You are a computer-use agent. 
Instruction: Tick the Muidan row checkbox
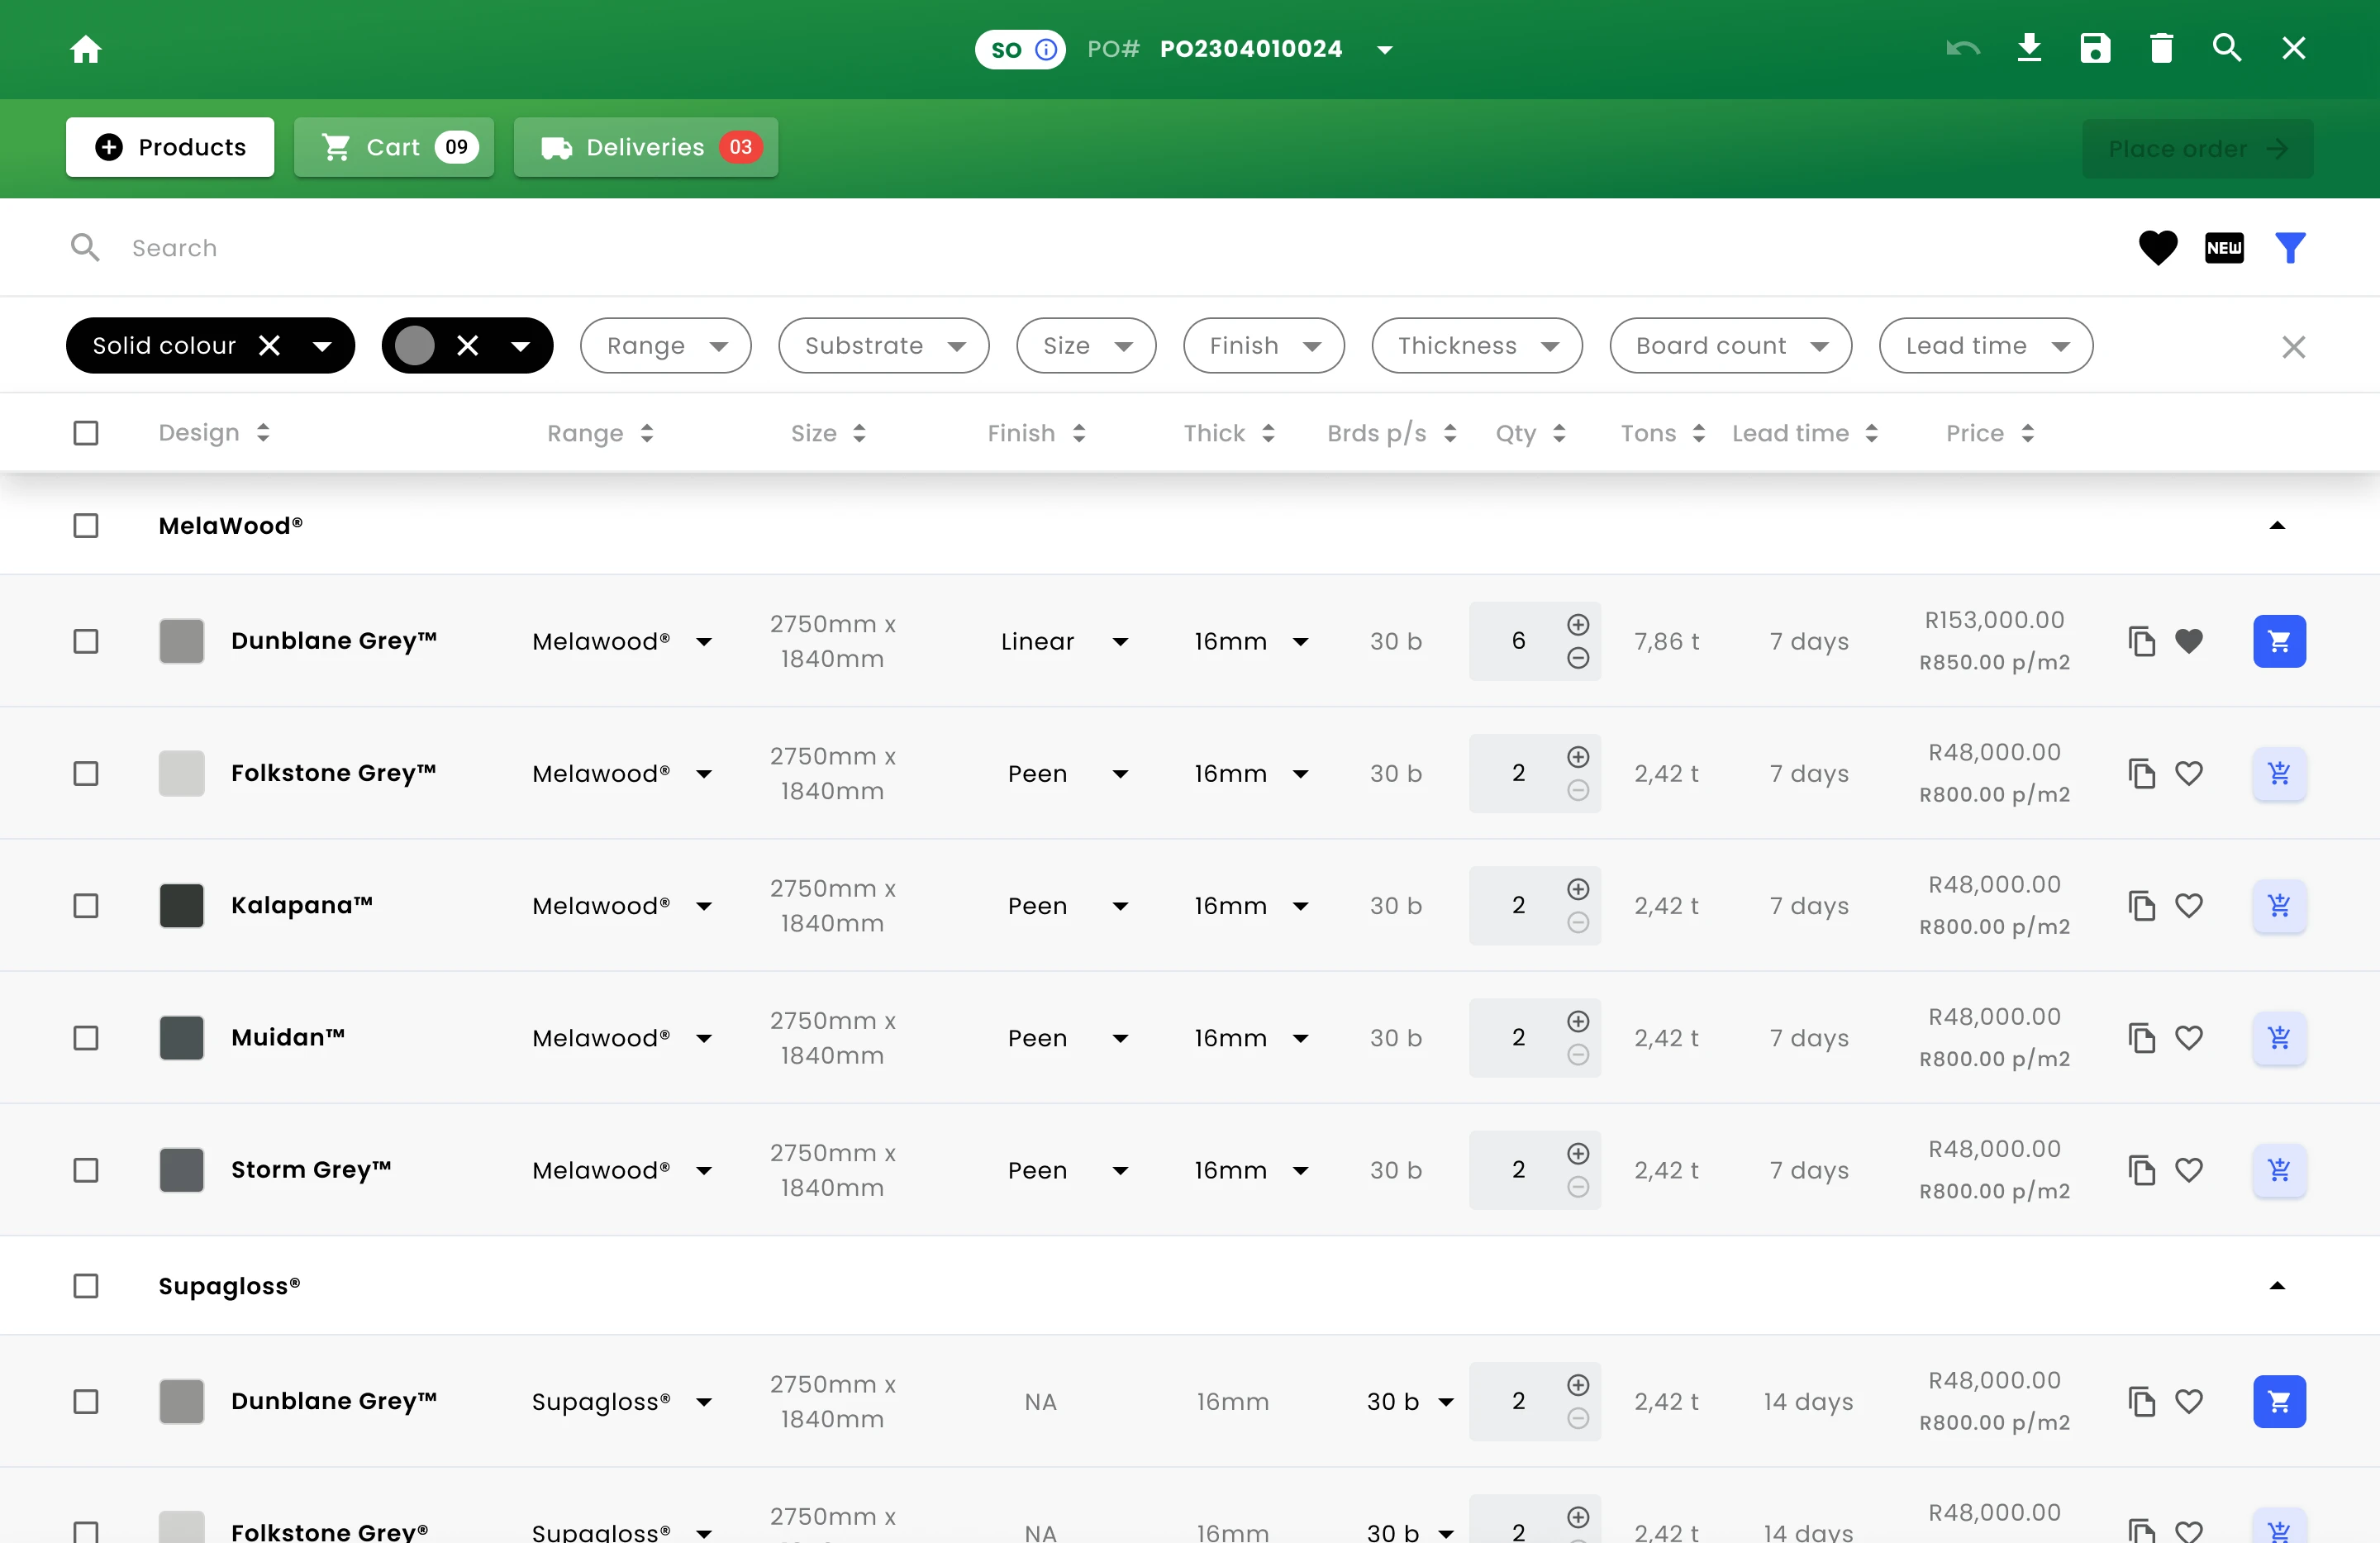pos(86,1038)
